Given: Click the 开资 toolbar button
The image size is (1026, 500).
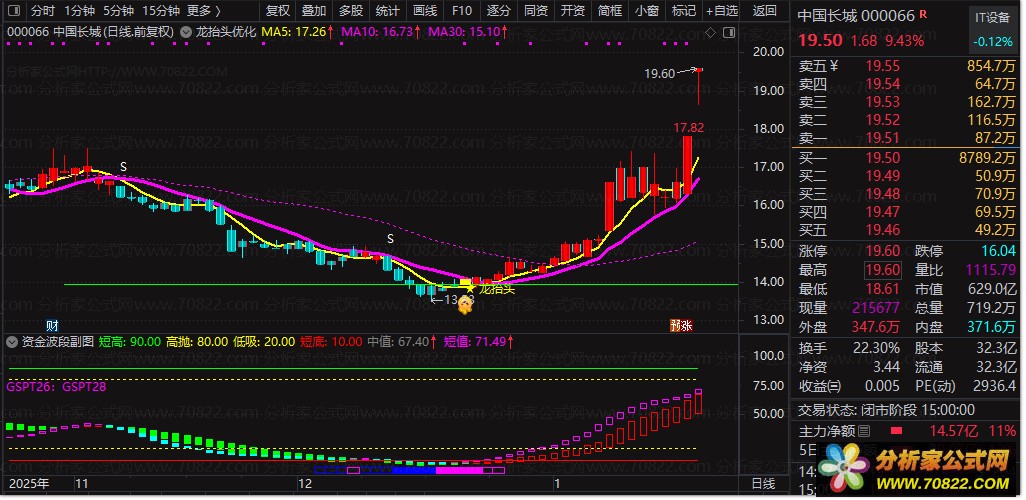Looking at the screenshot, I should (x=573, y=10).
